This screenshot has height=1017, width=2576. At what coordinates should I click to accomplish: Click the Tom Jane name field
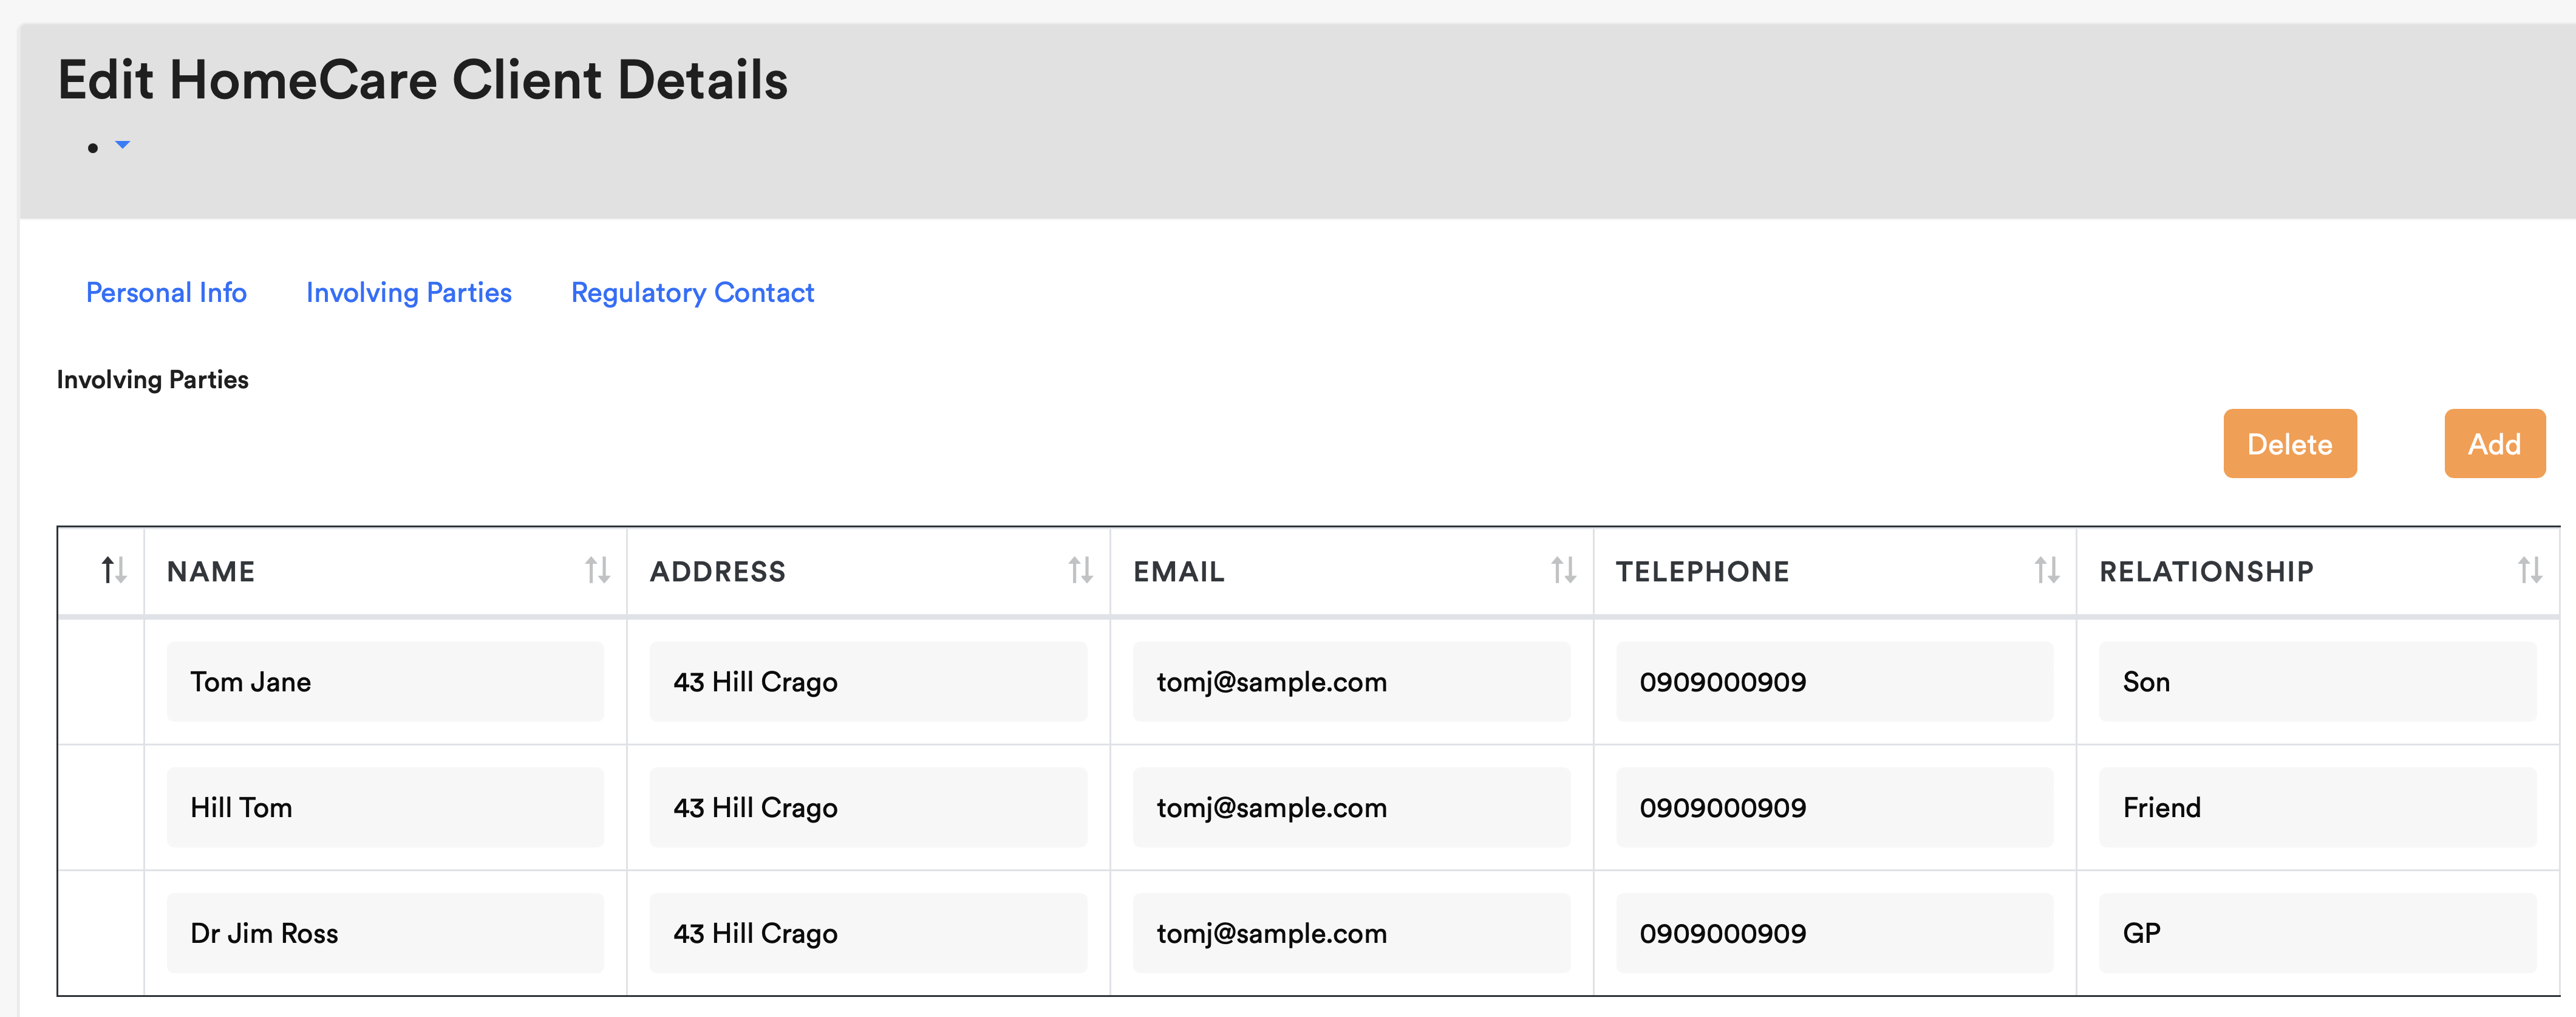click(x=385, y=681)
